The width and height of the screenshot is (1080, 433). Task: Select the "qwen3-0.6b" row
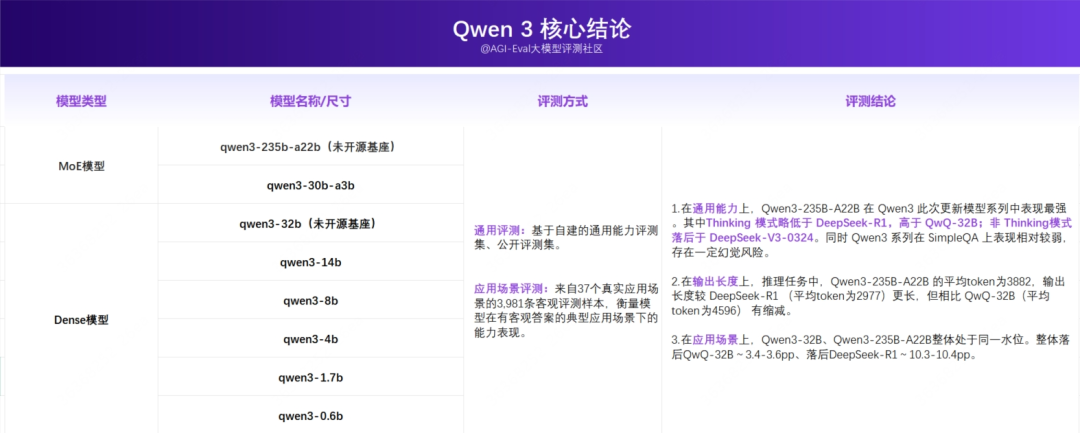[x=311, y=416]
